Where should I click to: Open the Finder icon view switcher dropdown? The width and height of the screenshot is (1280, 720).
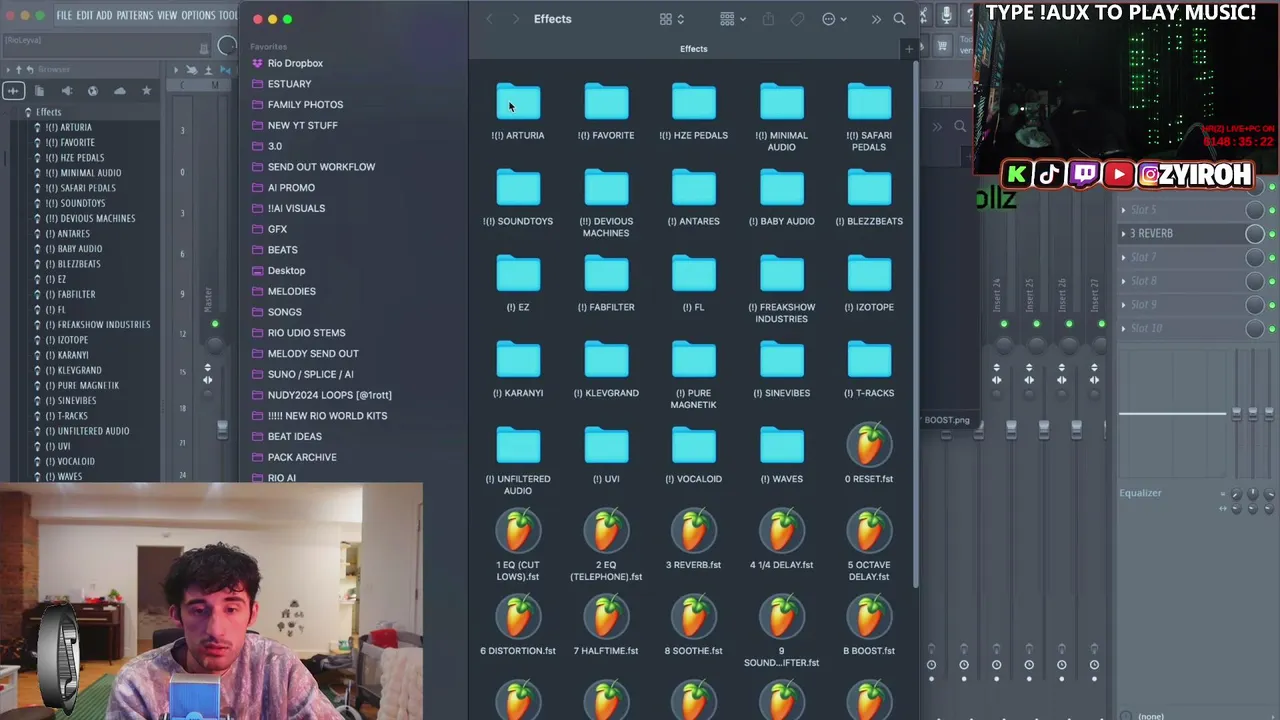point(672,19)
